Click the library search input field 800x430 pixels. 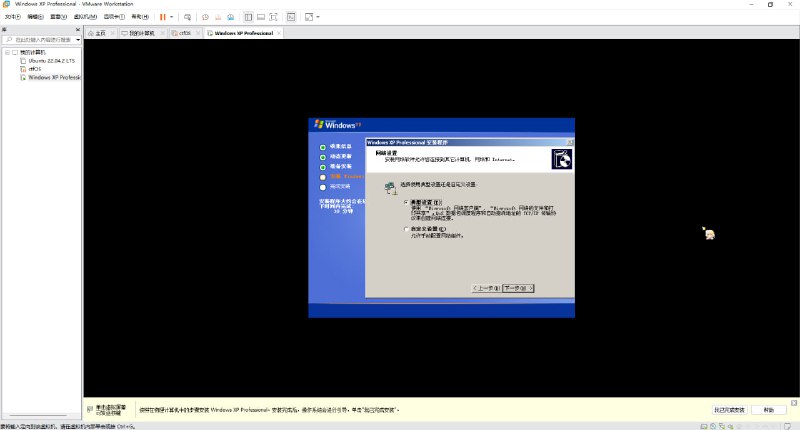(x=40, y=40)
